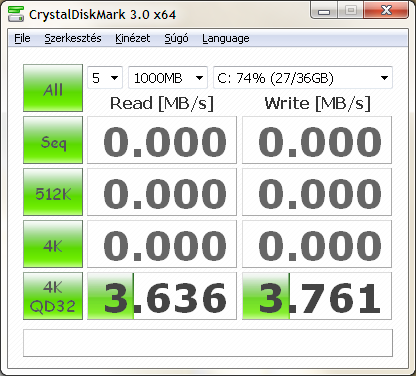
Task: Start the 512K random test
Action: [53, 192]
